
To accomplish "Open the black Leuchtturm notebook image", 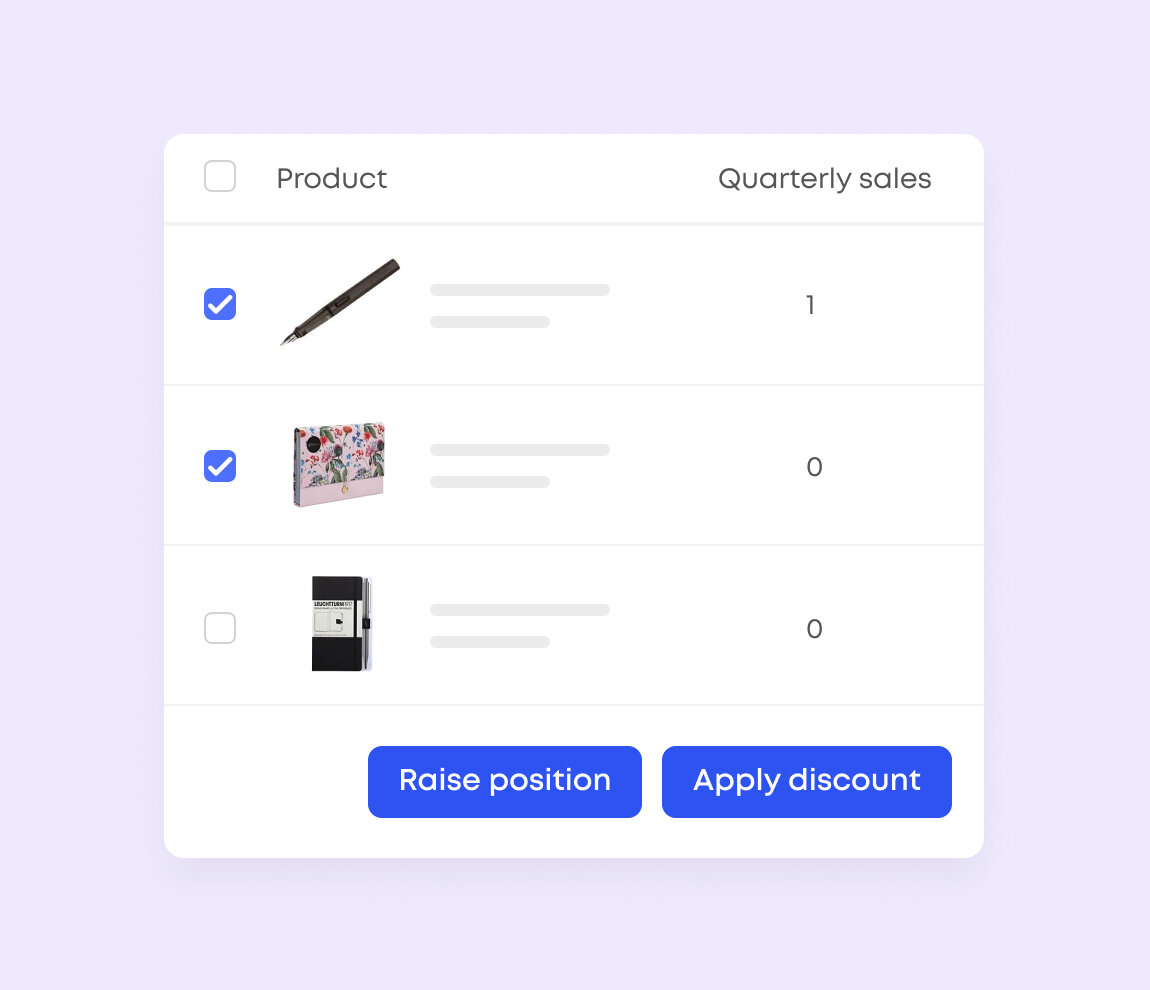I will point(342,623).
